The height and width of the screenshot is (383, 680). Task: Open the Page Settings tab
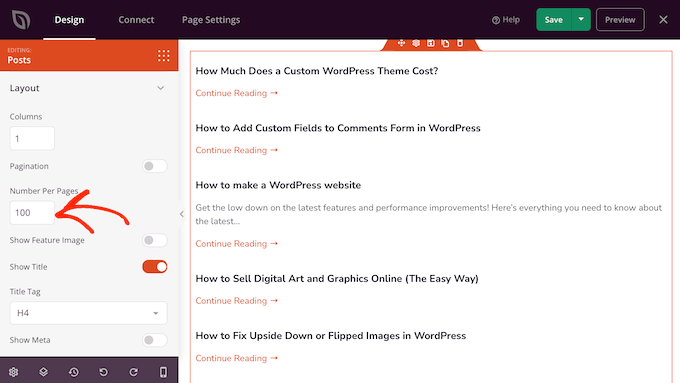(211, 20)
